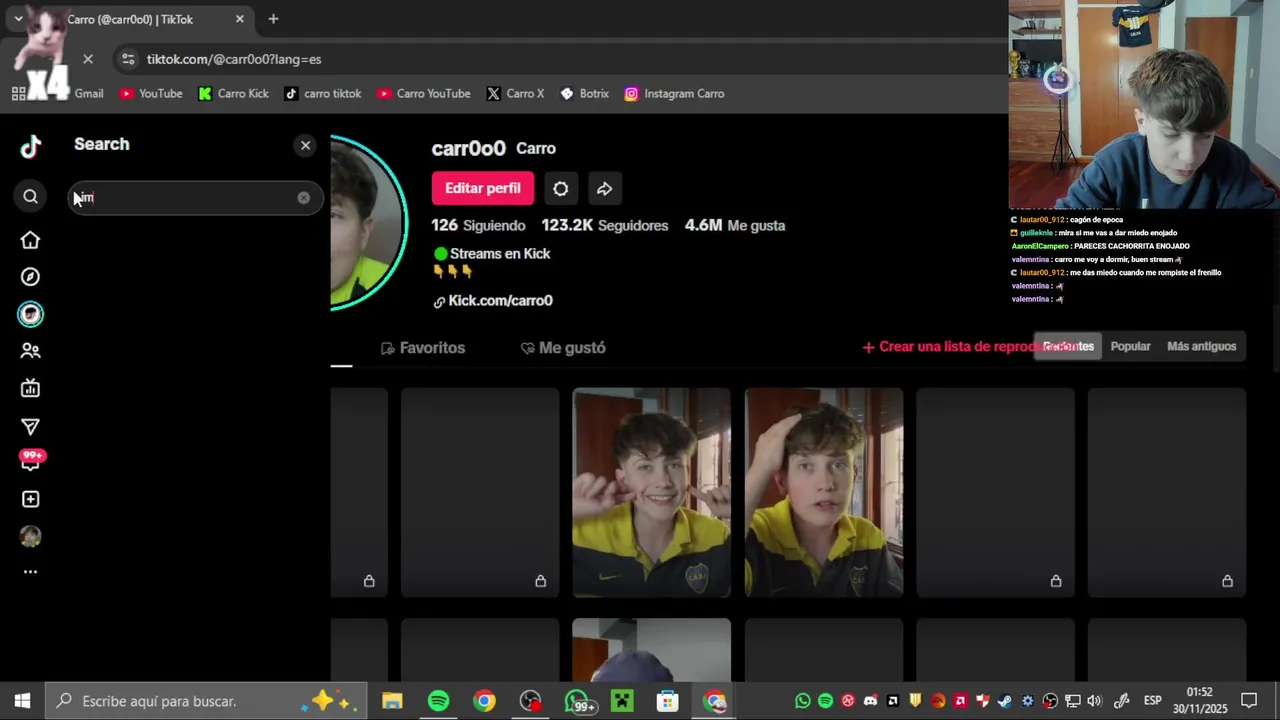Open the Kick.com/carro0 link
This screenshot has width=1280, height=720.
(493, 300)
